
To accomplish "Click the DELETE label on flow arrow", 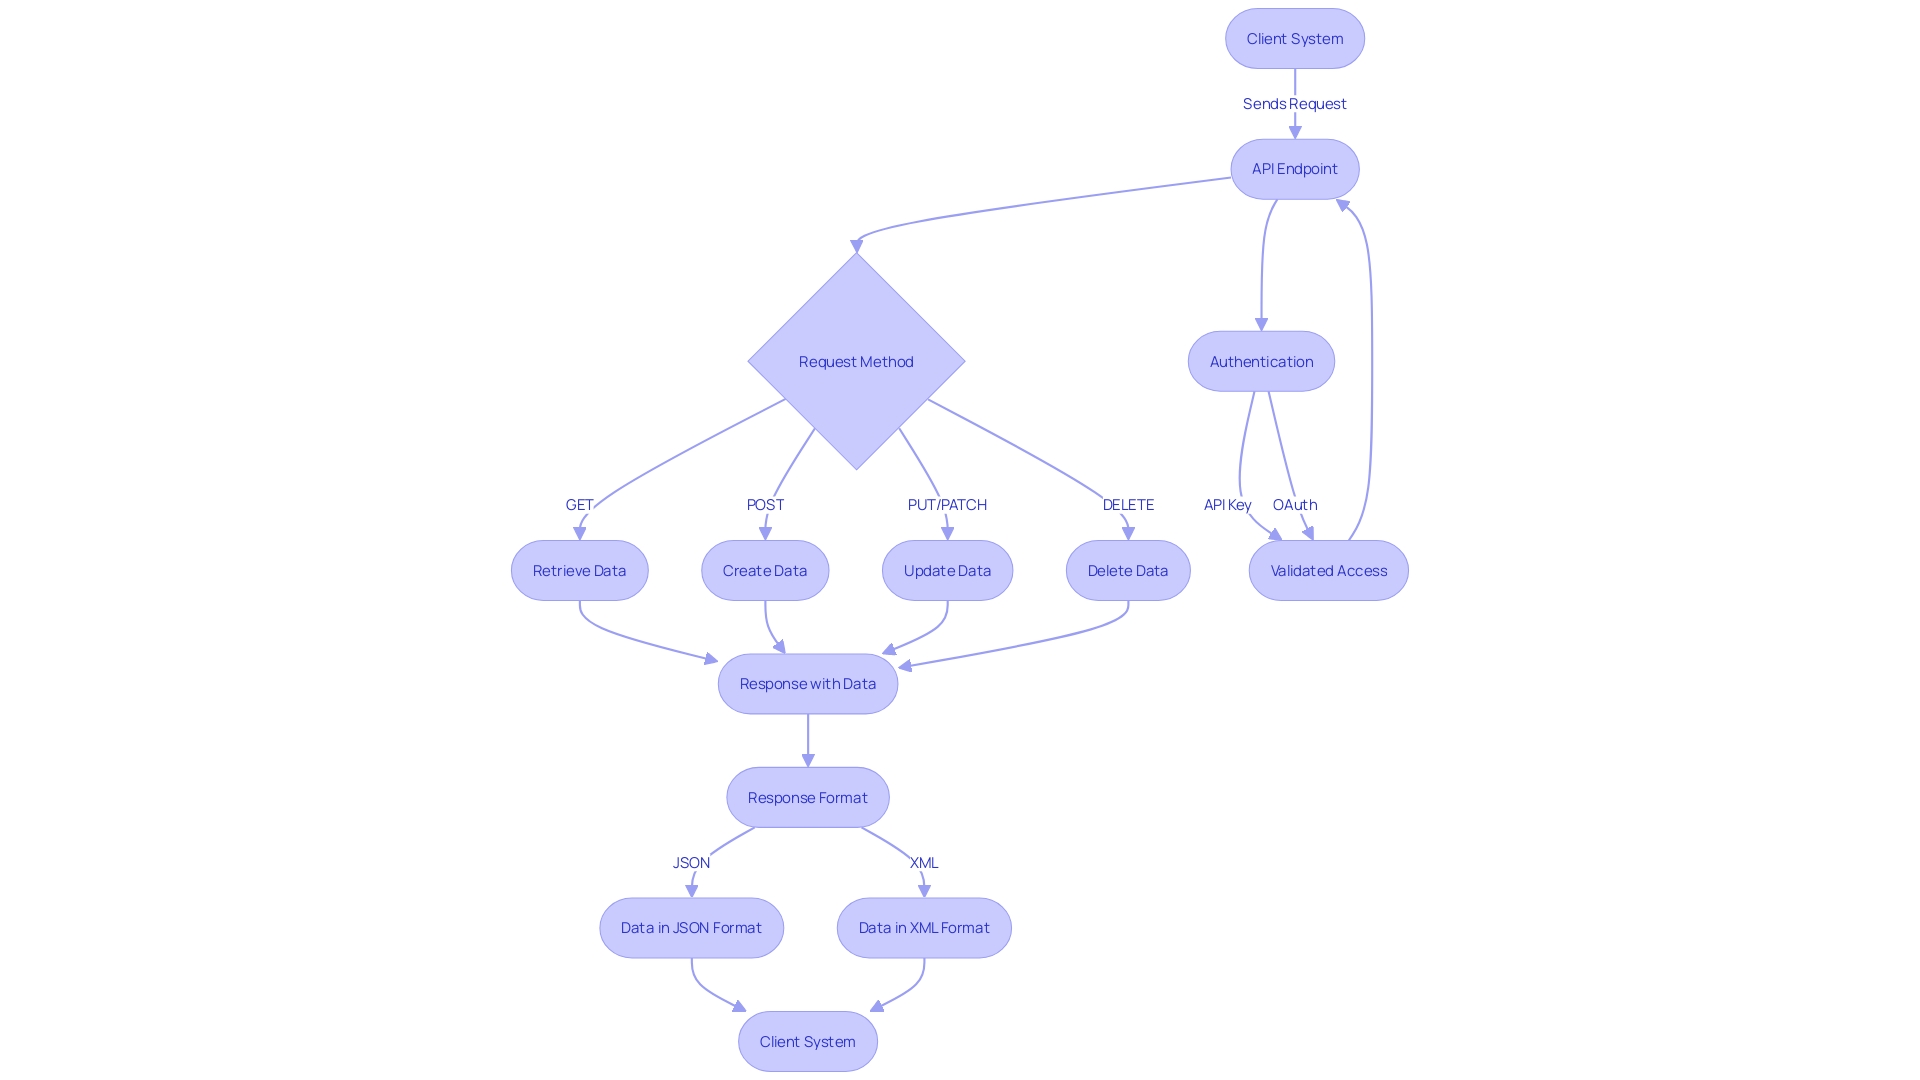I will (1127, 504).
